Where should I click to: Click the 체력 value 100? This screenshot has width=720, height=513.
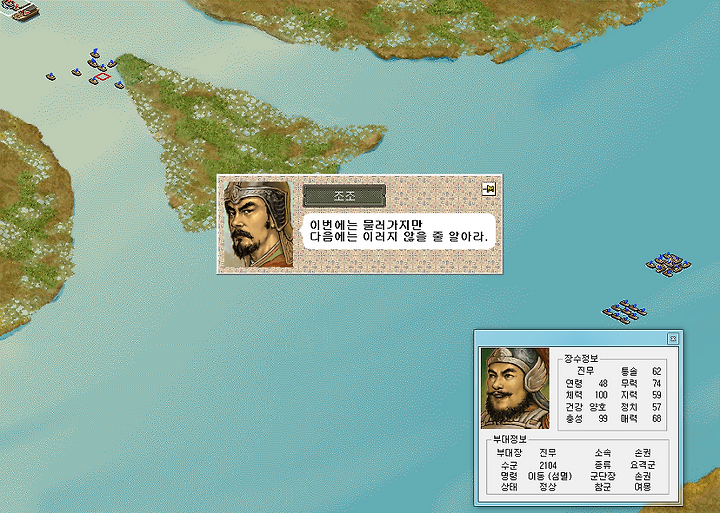tap(601, 395)
